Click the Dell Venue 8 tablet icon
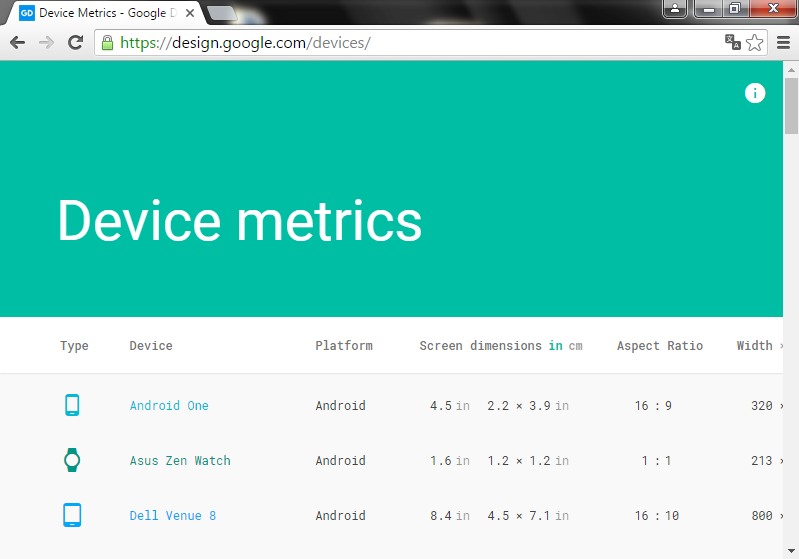The width and height of the screenshot is (799, 559). [72, 515]
